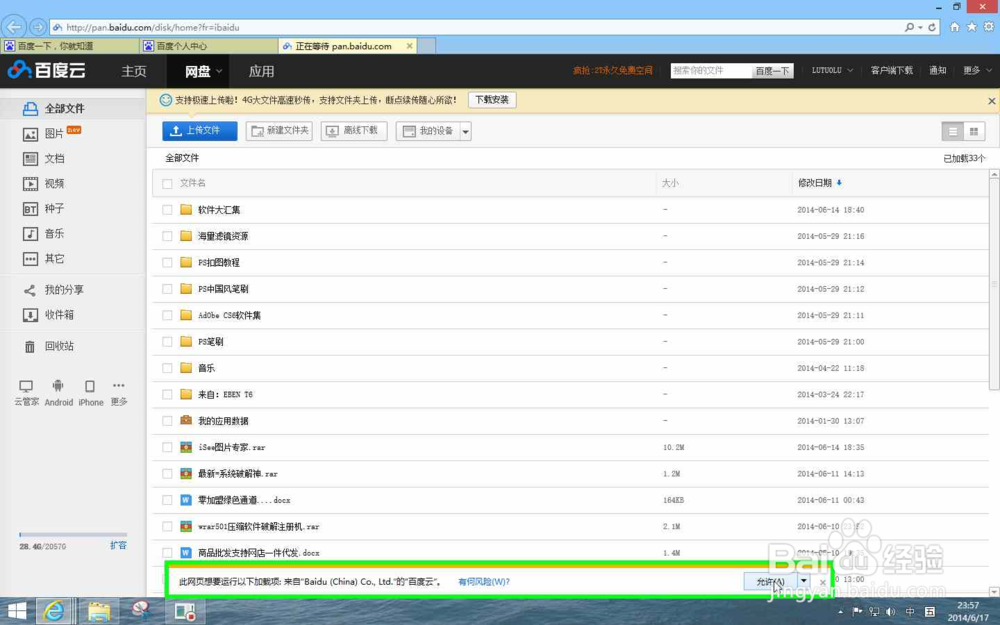Sort by 修改日期 column arrow
Image resolution: width=1000 pixels, height=625 pixels.
click(839, 183)
